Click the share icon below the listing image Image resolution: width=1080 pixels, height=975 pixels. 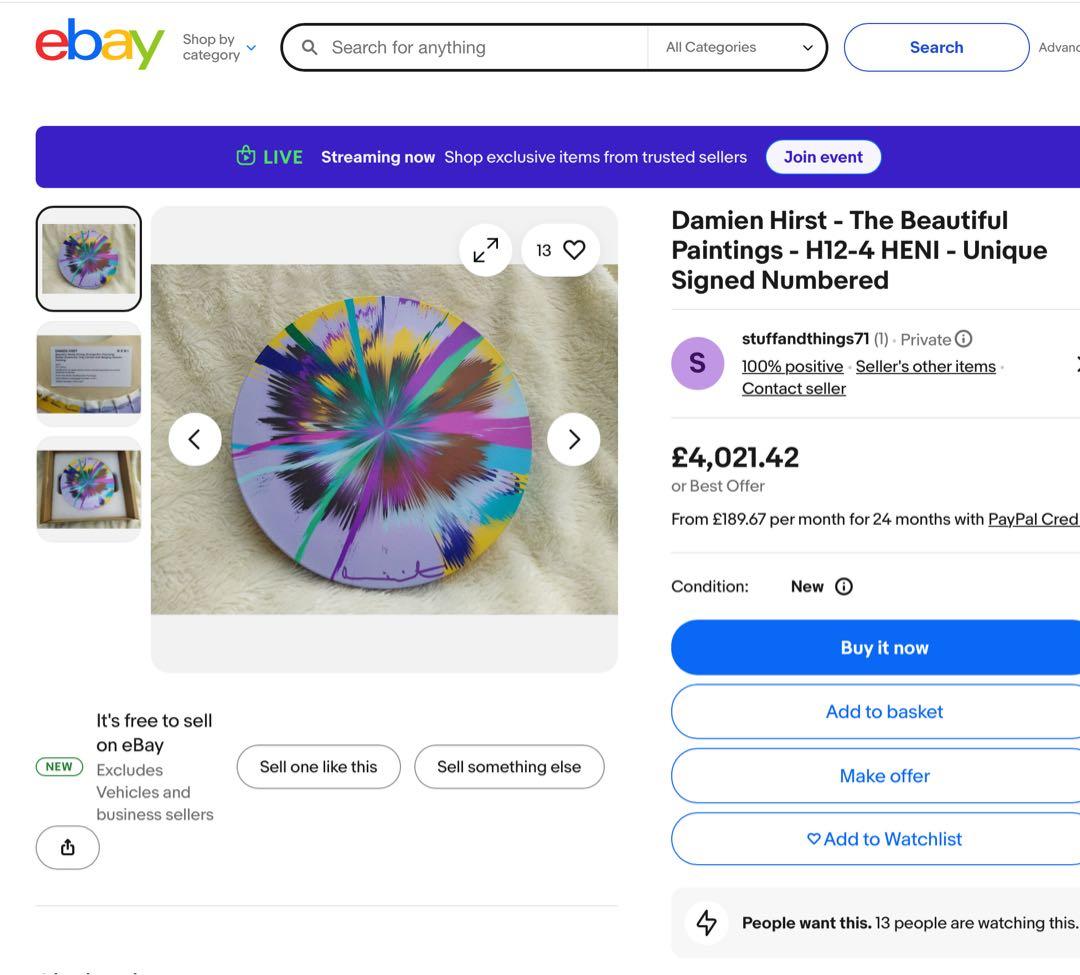[x=66, y=845]
